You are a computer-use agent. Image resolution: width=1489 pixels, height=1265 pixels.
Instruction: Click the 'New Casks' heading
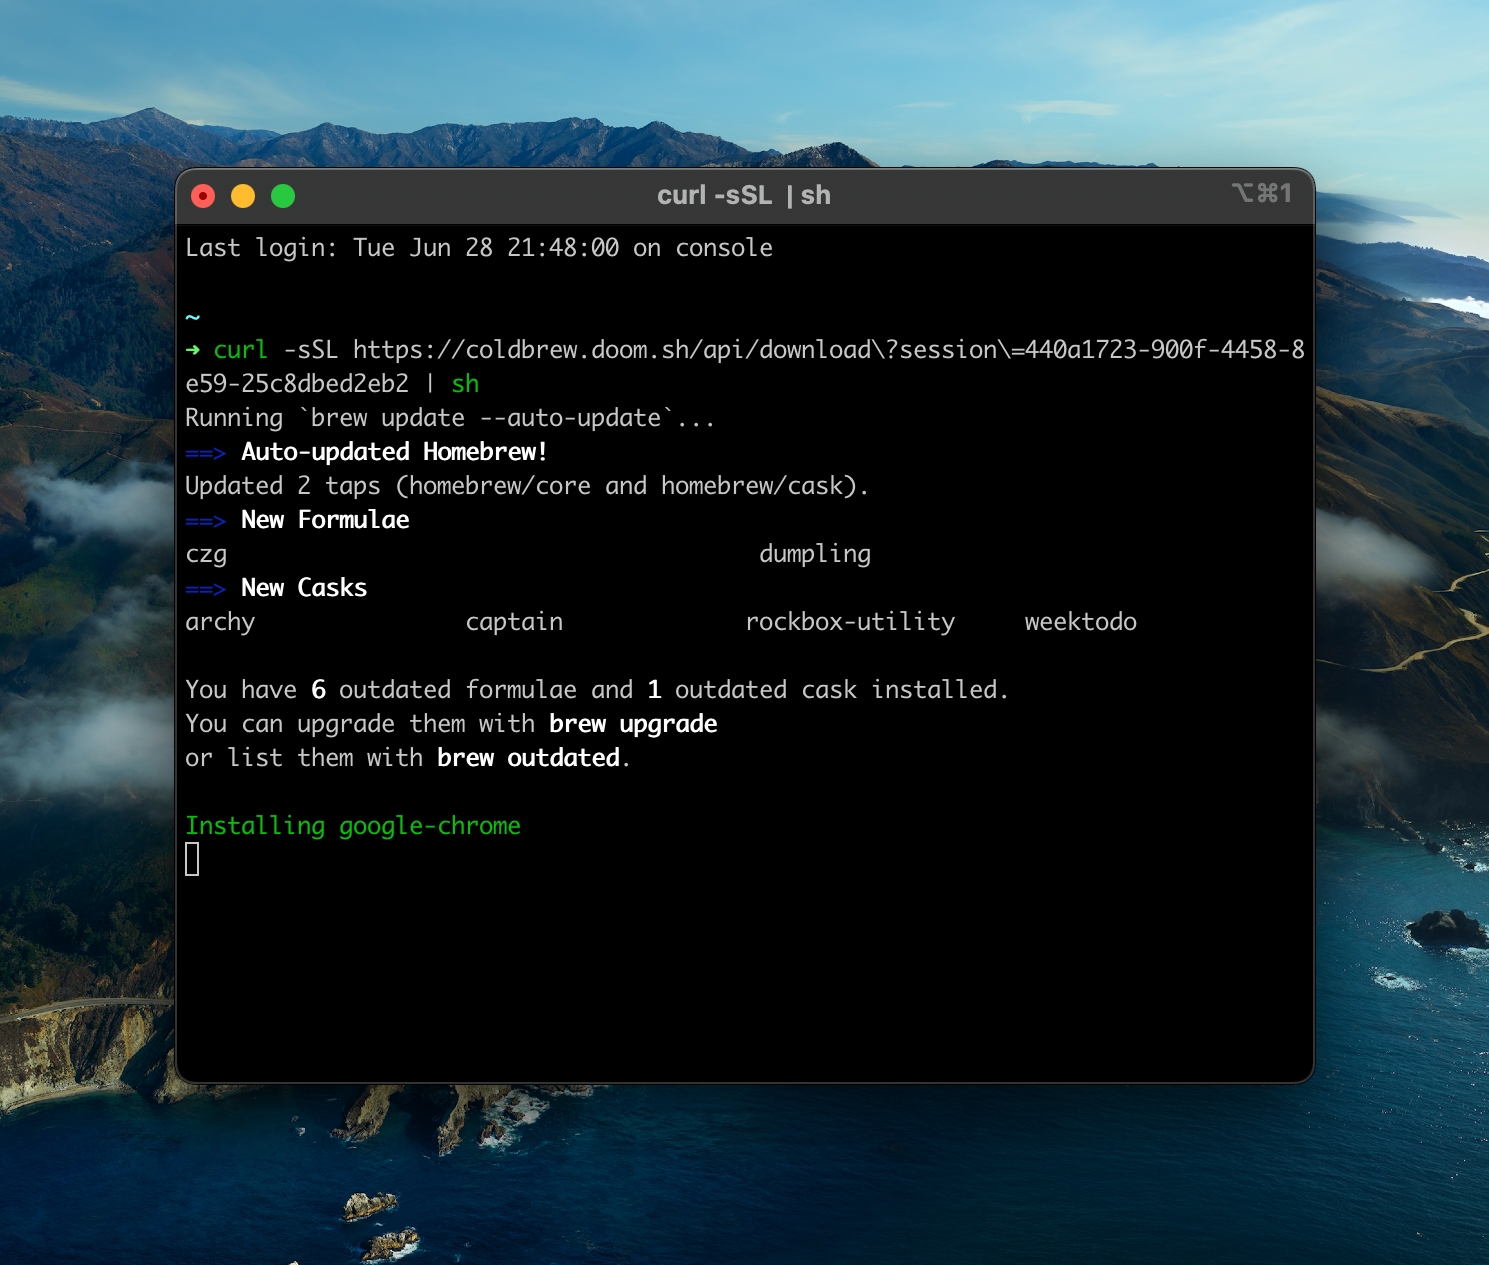pos(304,588)
